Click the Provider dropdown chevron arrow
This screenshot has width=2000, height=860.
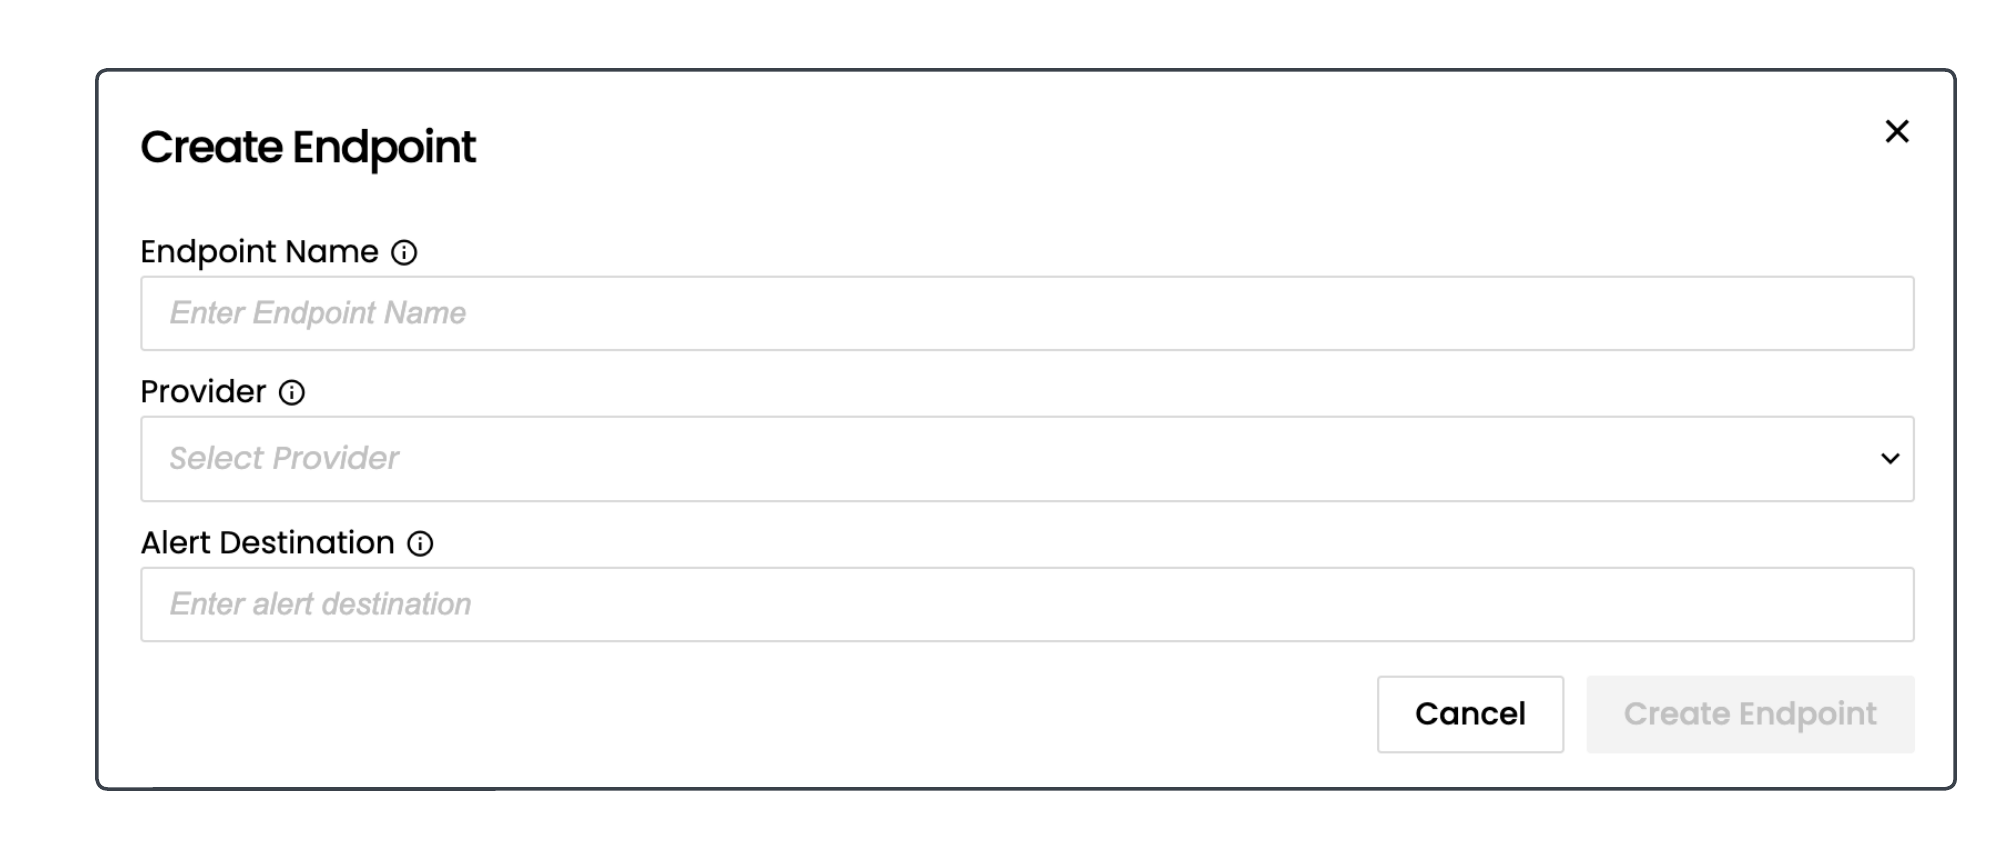[1889, 459]
